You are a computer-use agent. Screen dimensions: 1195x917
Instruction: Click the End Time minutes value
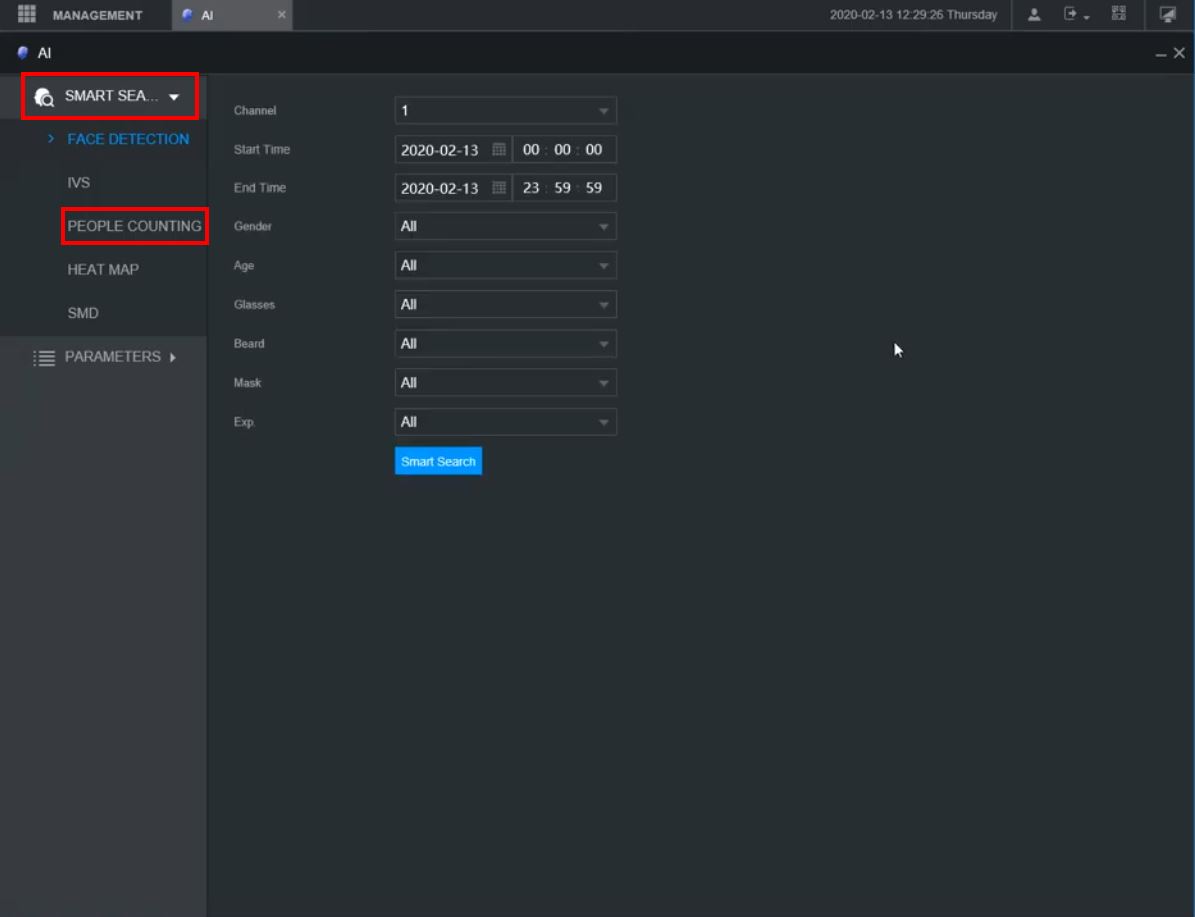point(562,188)
